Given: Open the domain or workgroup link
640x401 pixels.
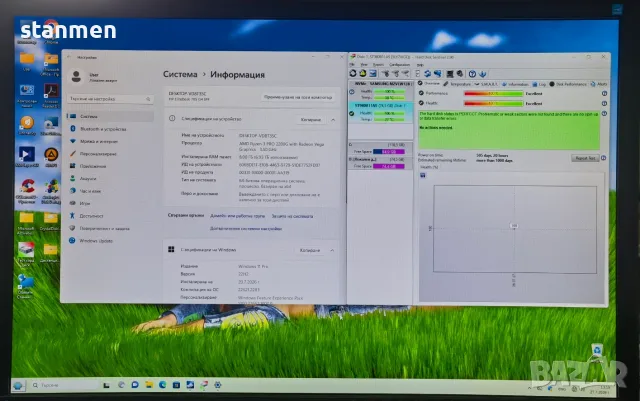Looking at the screenshot, I should click(237, 216).
